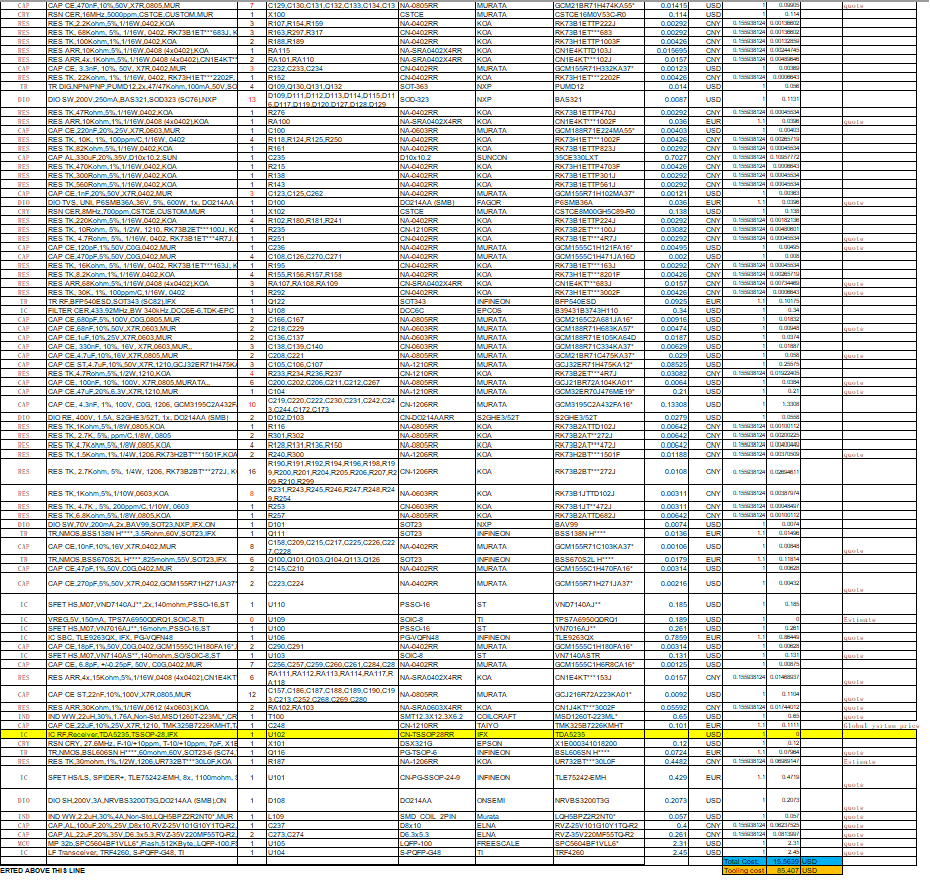Click the 'U105' reference designator cell
The image size is (930, 884).
(x=332, y=844)
